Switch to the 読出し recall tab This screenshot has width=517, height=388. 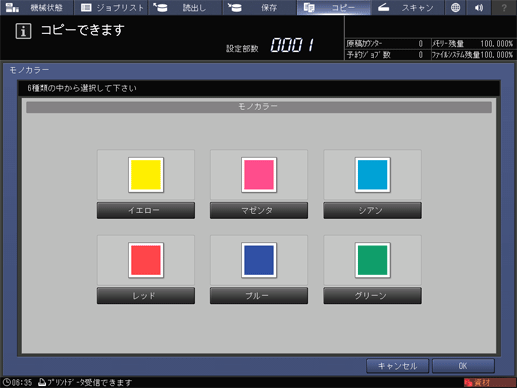[x=185, y=7]
